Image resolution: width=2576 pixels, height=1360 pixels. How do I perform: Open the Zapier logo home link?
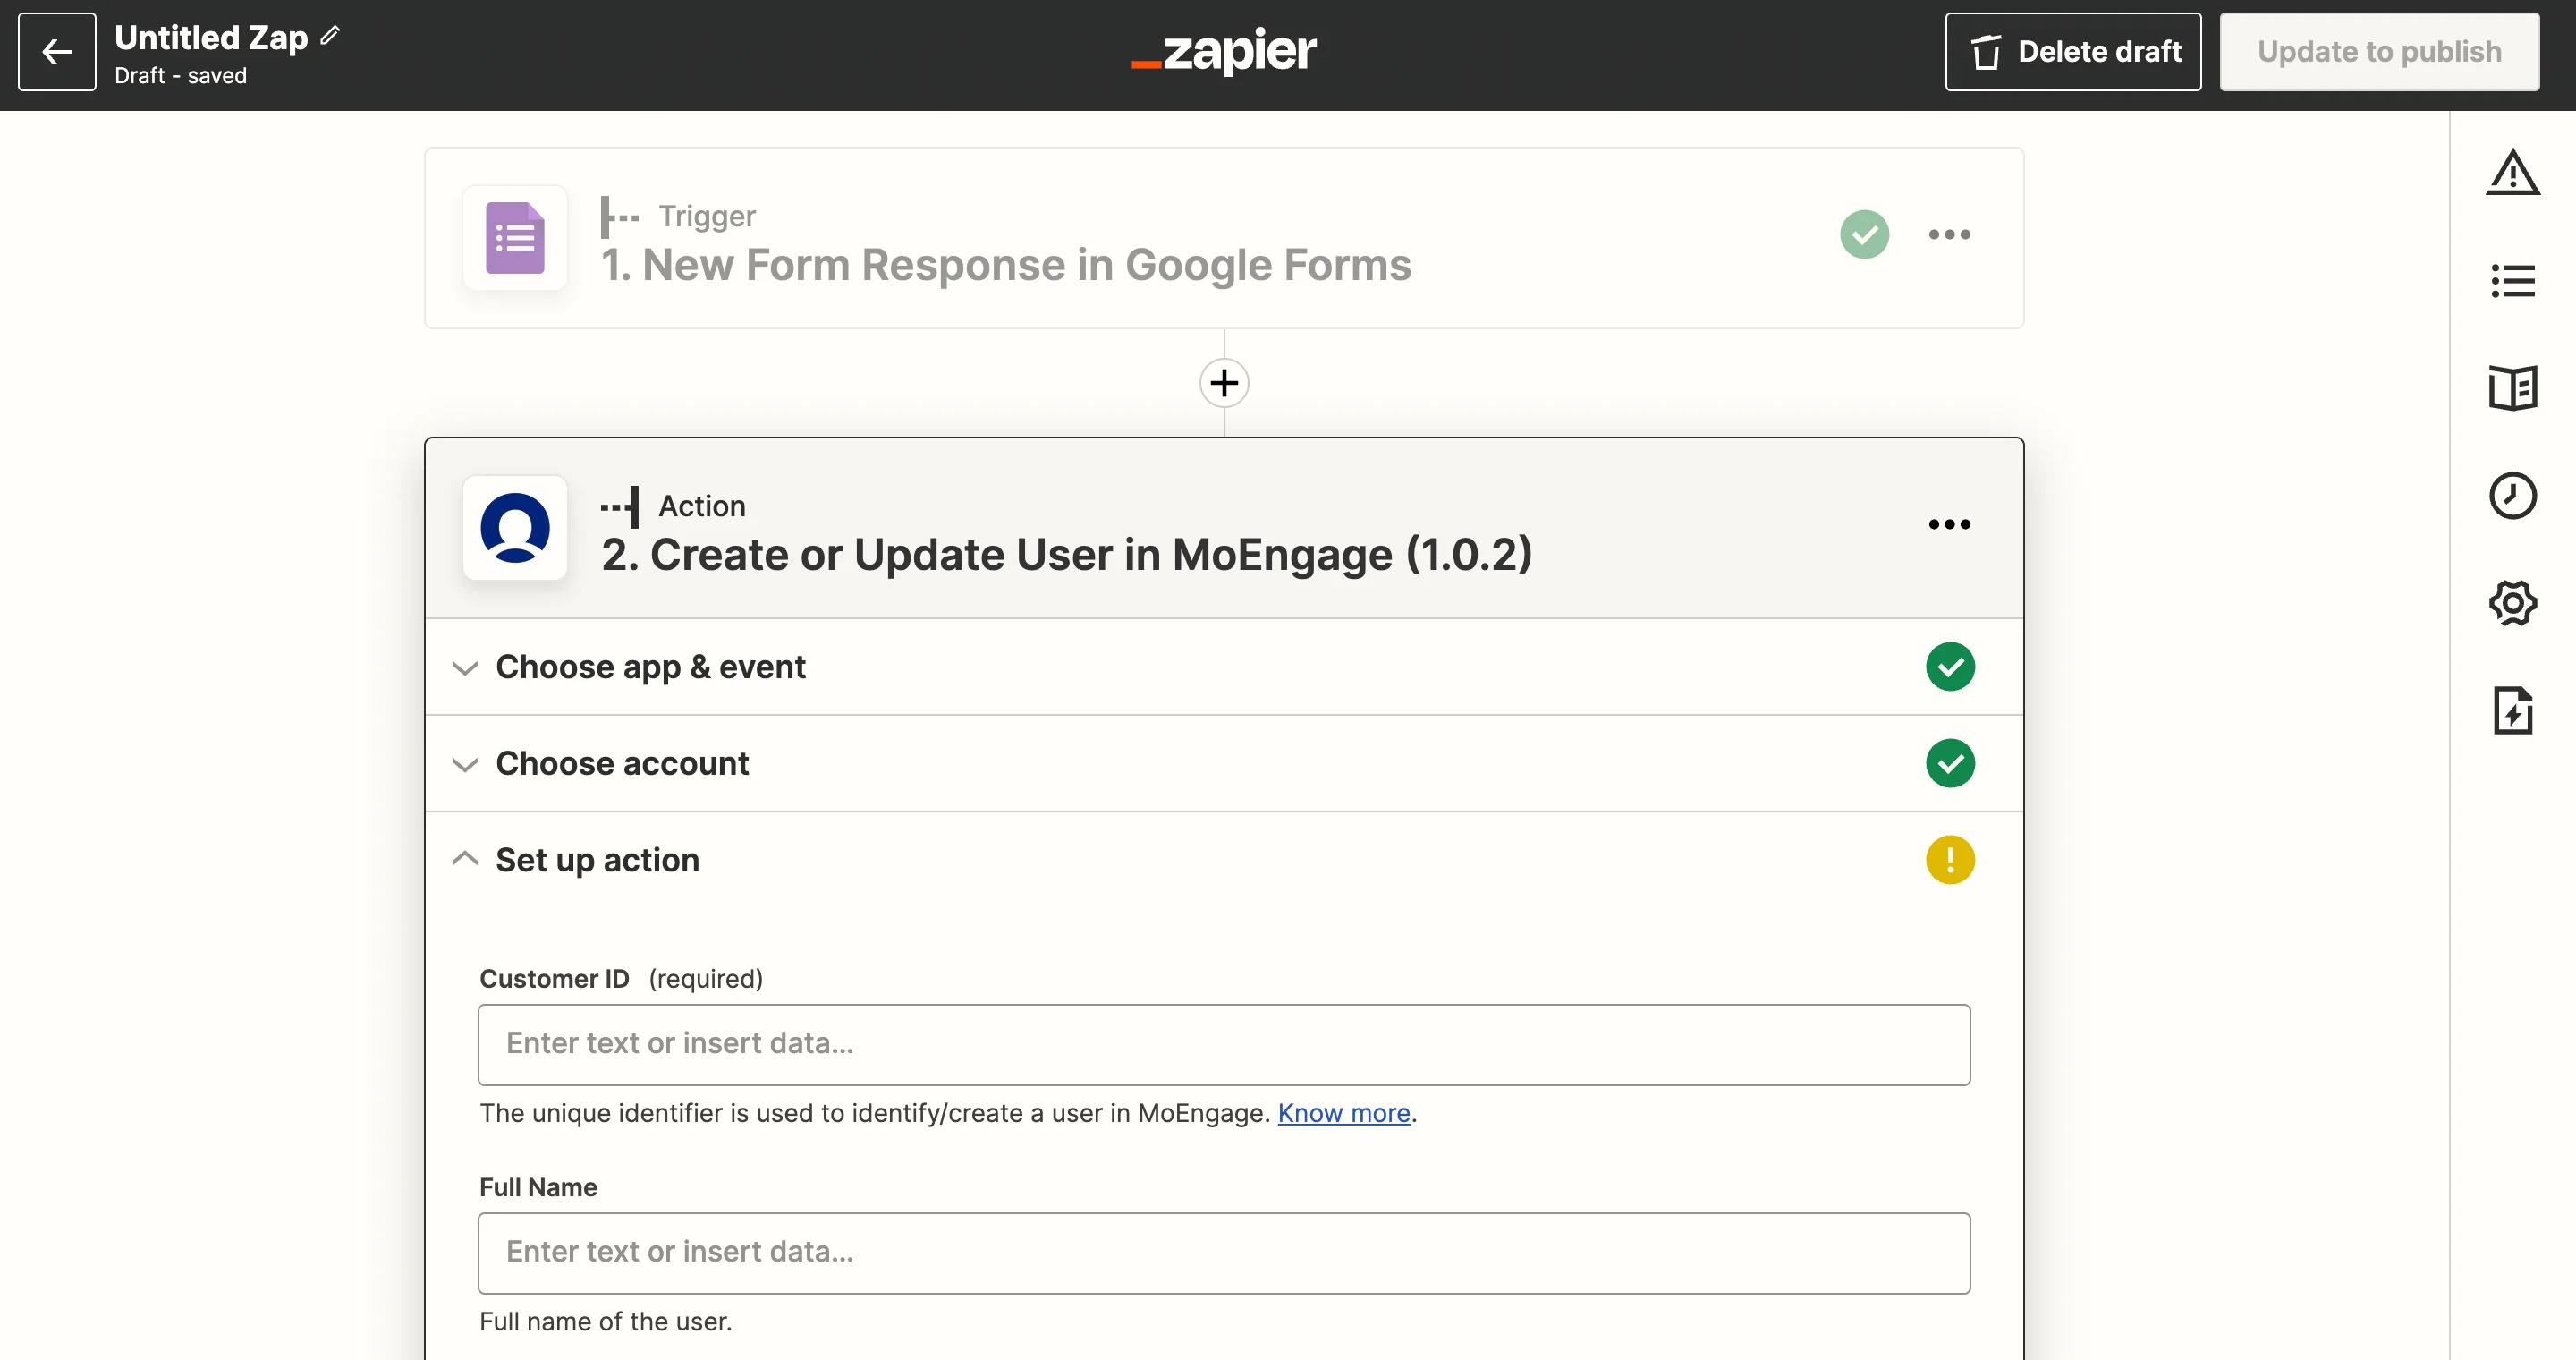pos(1224,51)
